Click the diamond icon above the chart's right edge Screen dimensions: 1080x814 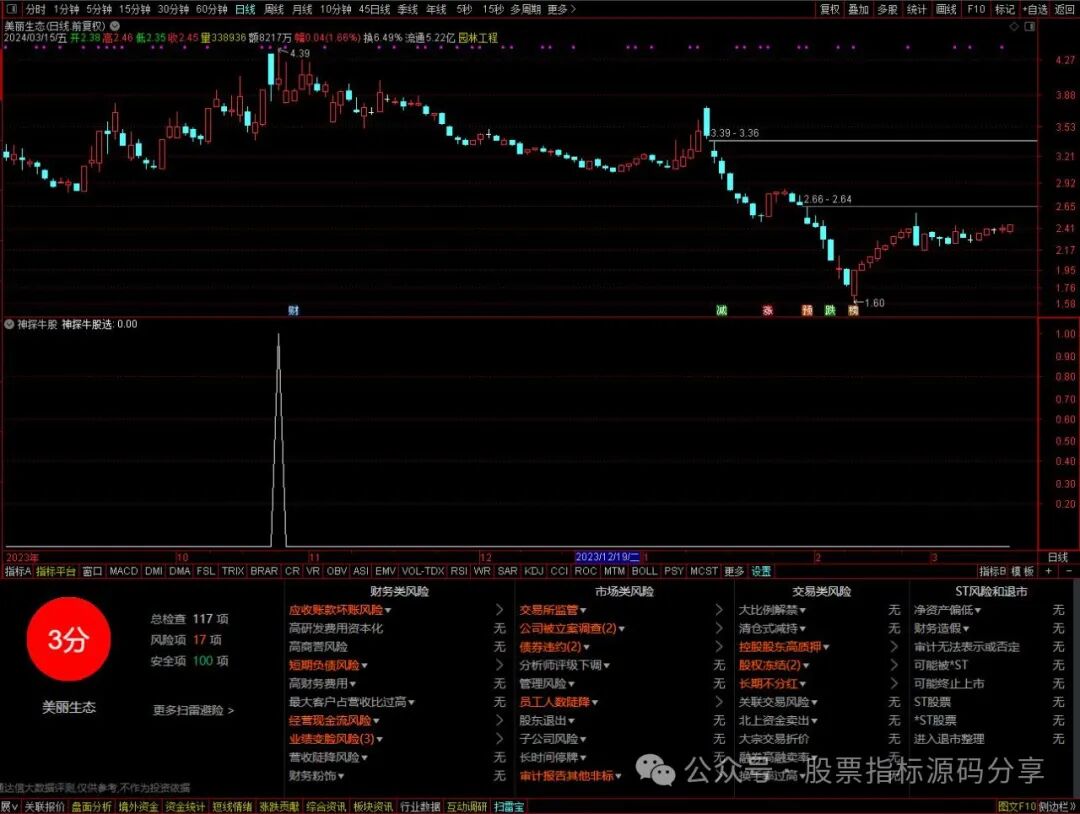tap(1014, 26)
